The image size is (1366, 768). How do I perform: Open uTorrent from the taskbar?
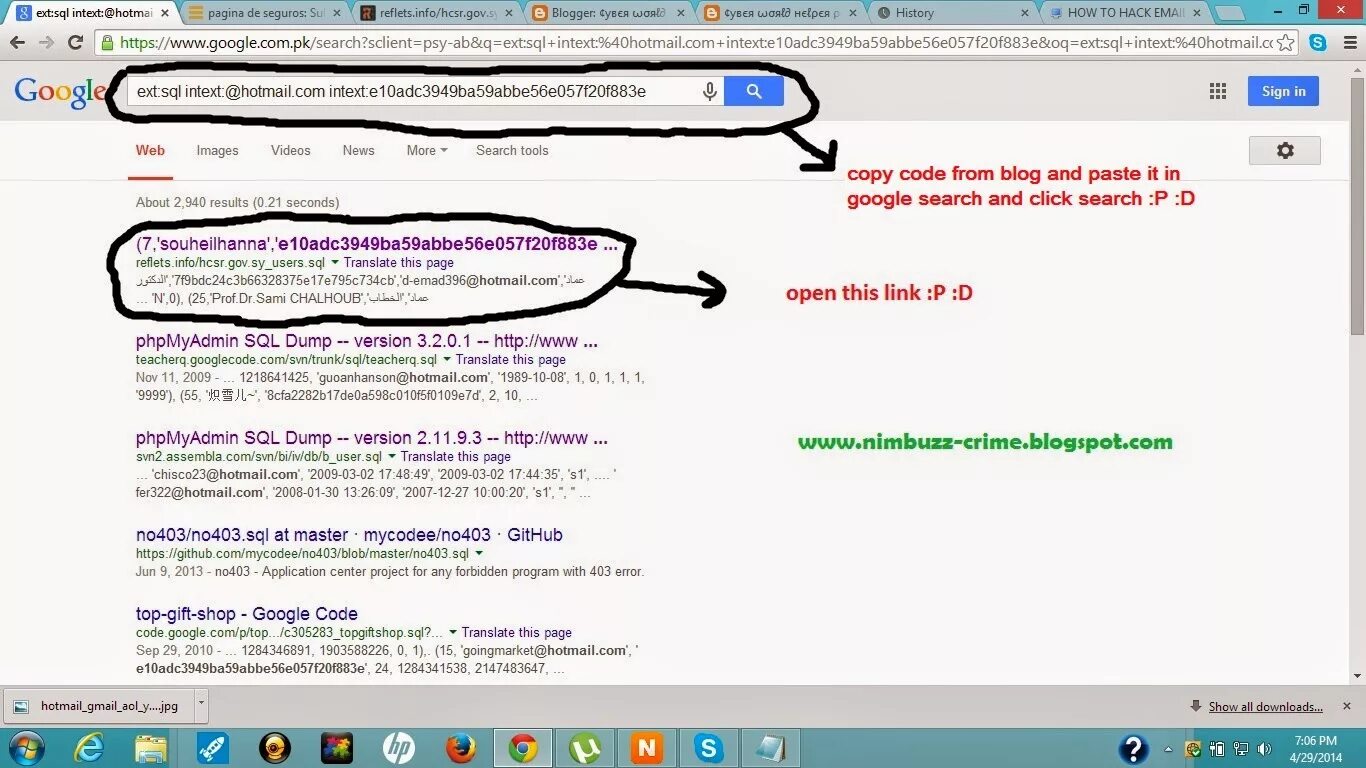[585, 747]
